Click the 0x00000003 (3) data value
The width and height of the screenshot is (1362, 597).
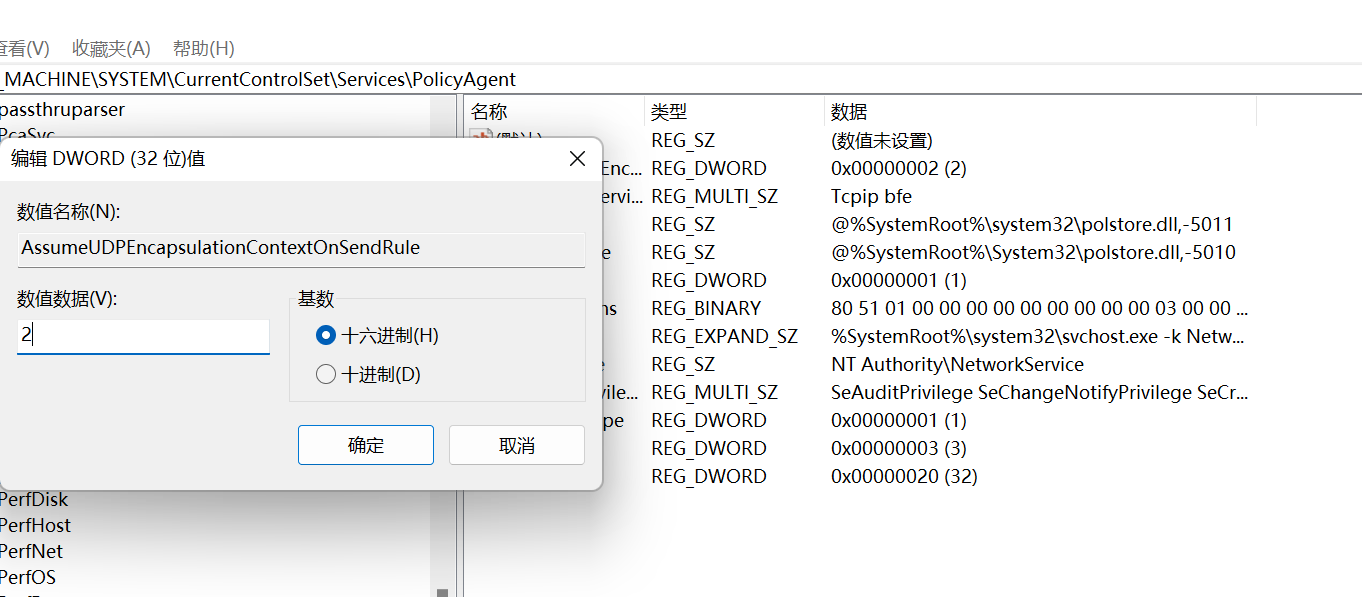(899, 448)
